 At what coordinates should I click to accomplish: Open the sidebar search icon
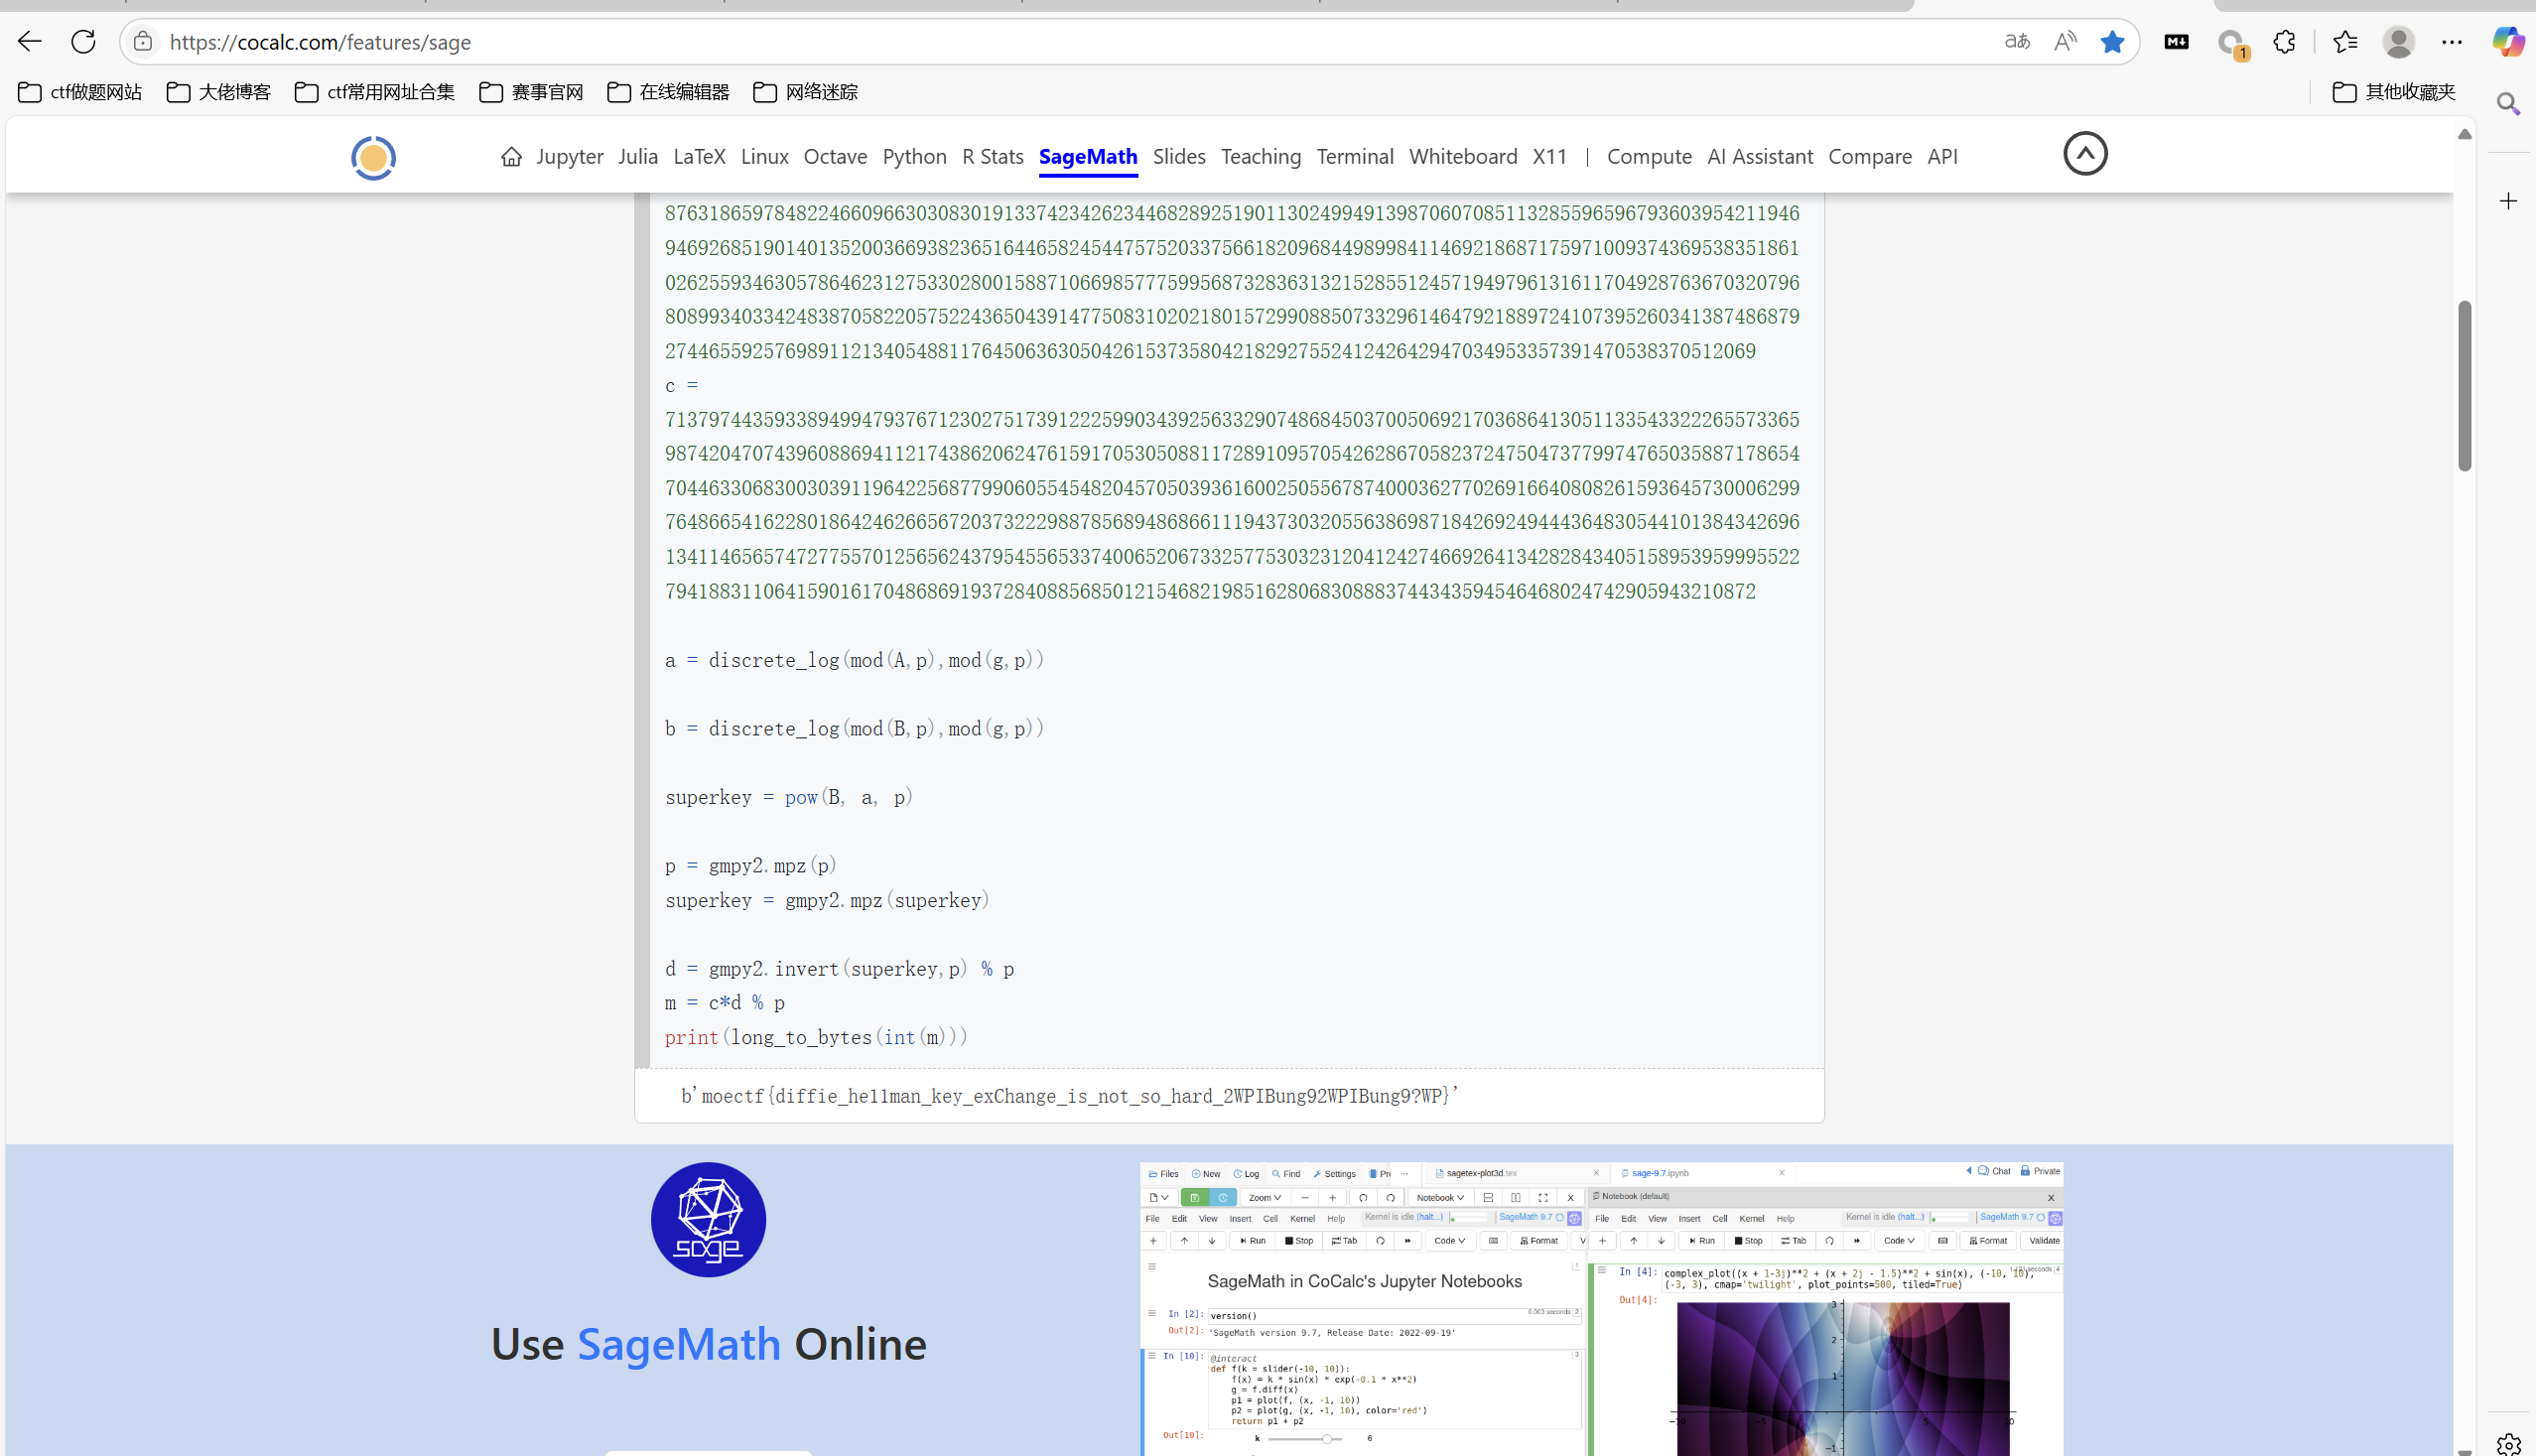pyautogui.click(x=2507, y=103)
